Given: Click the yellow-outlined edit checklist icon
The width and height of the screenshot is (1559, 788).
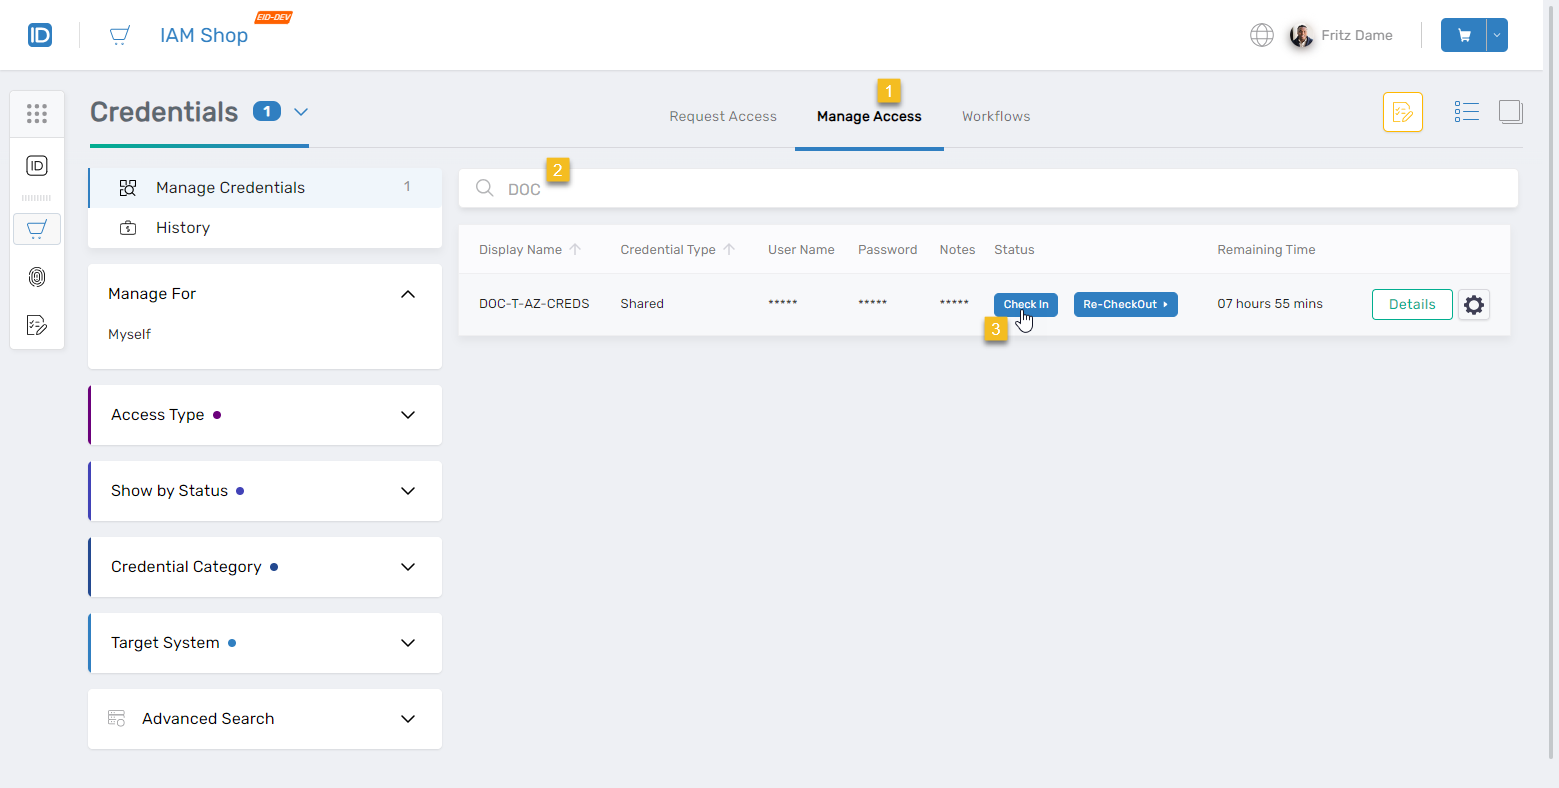Looking at the screenshot, I should tap(1402, 112).
